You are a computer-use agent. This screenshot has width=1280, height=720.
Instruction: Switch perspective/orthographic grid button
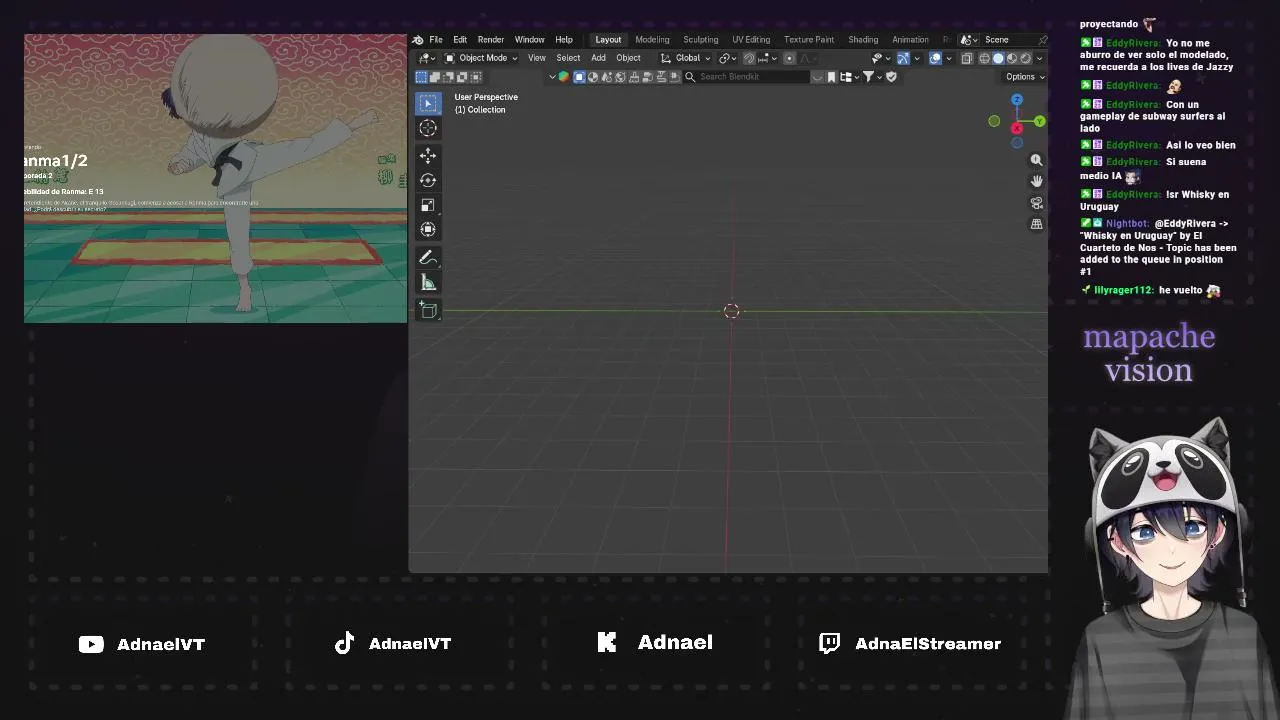[x=1036, y=224]
